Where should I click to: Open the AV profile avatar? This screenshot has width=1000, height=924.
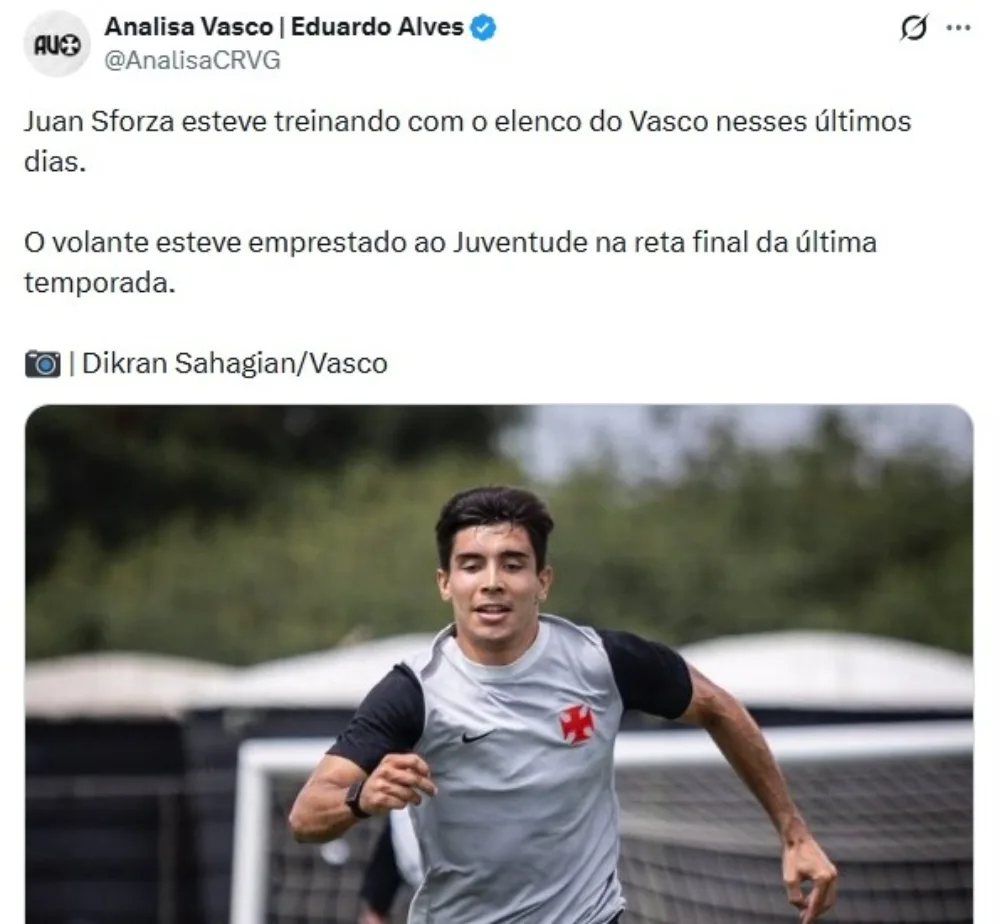point(57,45)
